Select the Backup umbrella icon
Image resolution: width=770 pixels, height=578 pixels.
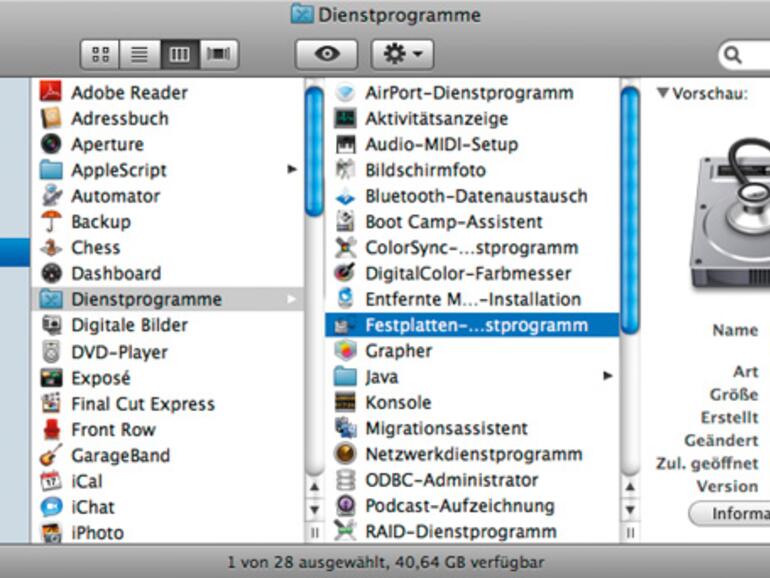(51, 221)
